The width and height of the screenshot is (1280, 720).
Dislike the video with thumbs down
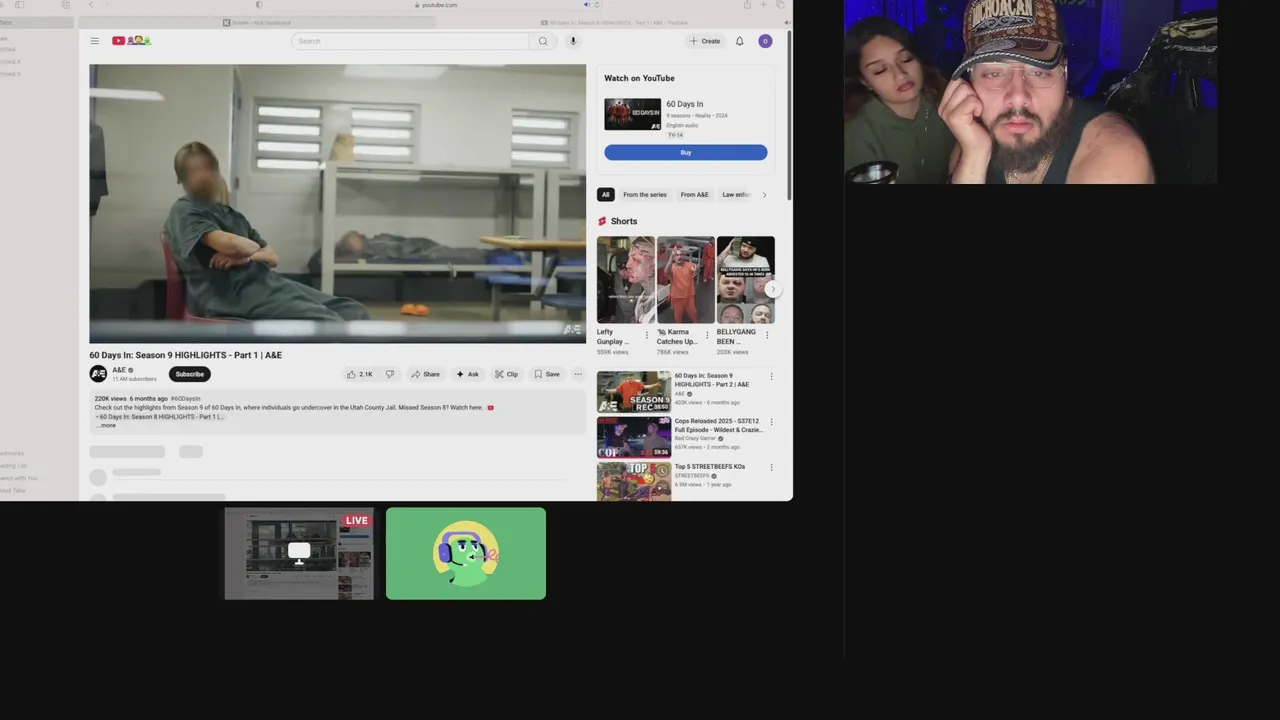(x=390, y=374)
